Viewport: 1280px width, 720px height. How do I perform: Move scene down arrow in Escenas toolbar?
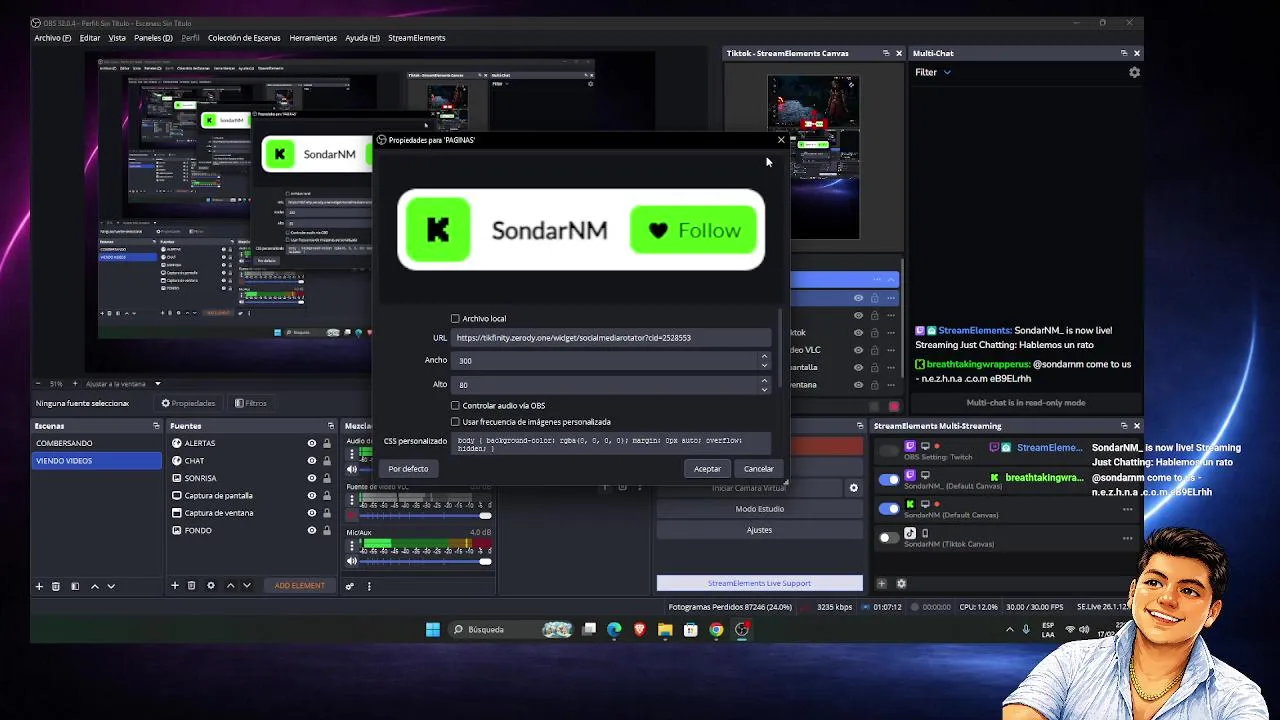[x=111, y=586]
